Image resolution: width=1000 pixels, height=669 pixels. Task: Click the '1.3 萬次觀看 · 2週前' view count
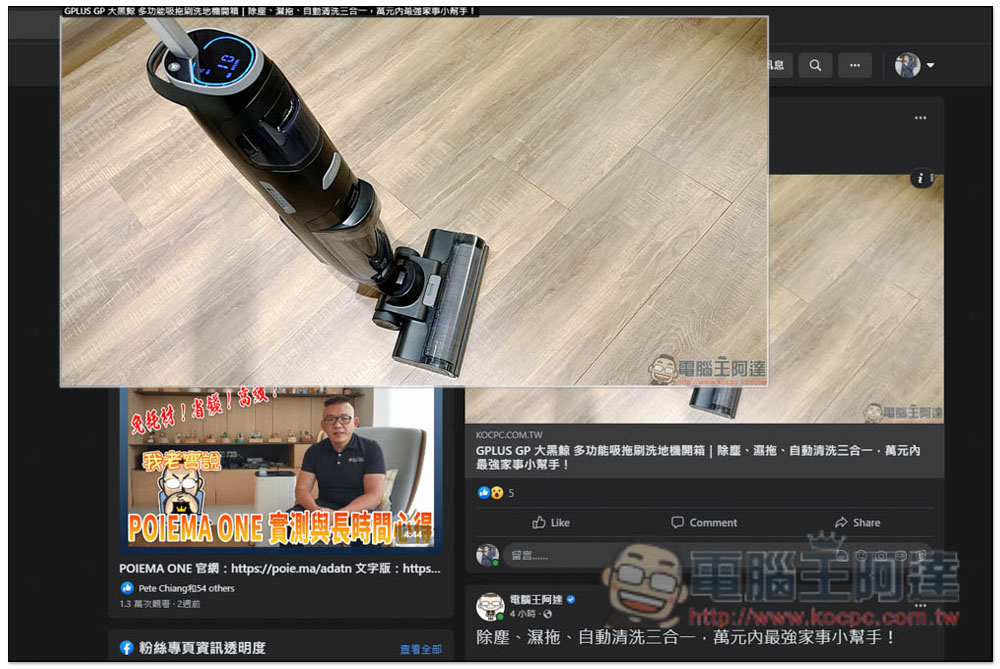(x=159, y=603)
